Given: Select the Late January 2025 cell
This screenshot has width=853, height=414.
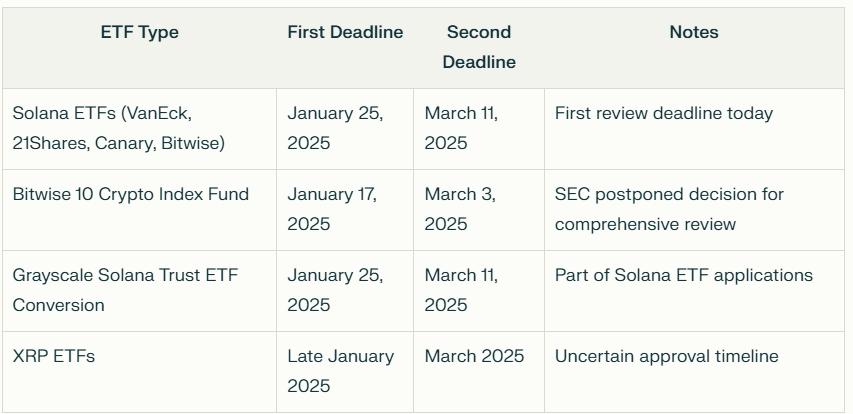Looking at the screenshot, I should click(340, 371).
